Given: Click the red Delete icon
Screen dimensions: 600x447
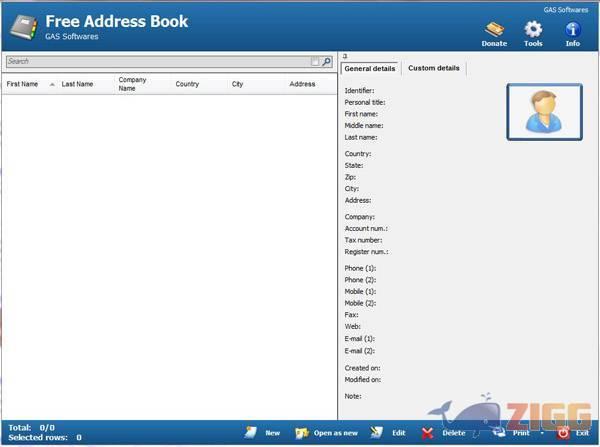Looking at the screenshot, I should (428, 433).
